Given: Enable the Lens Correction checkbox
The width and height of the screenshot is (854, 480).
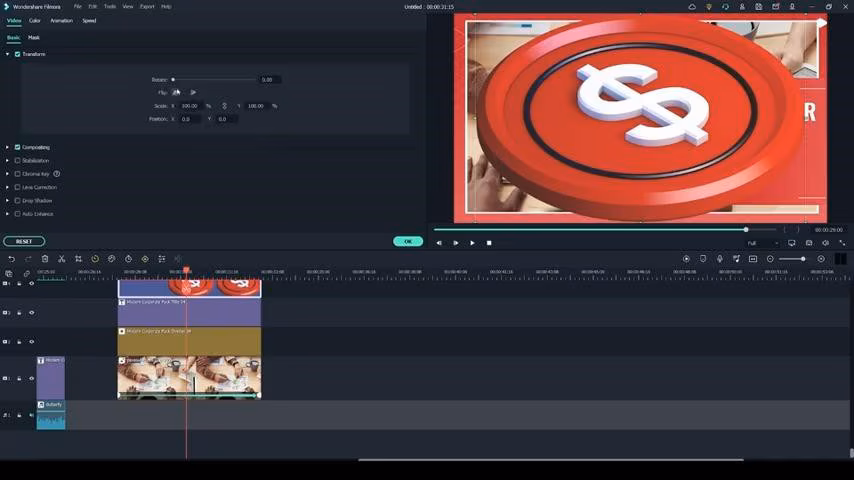Looking at the screenshot, I should pyautogui.click(x=17, y=187).
